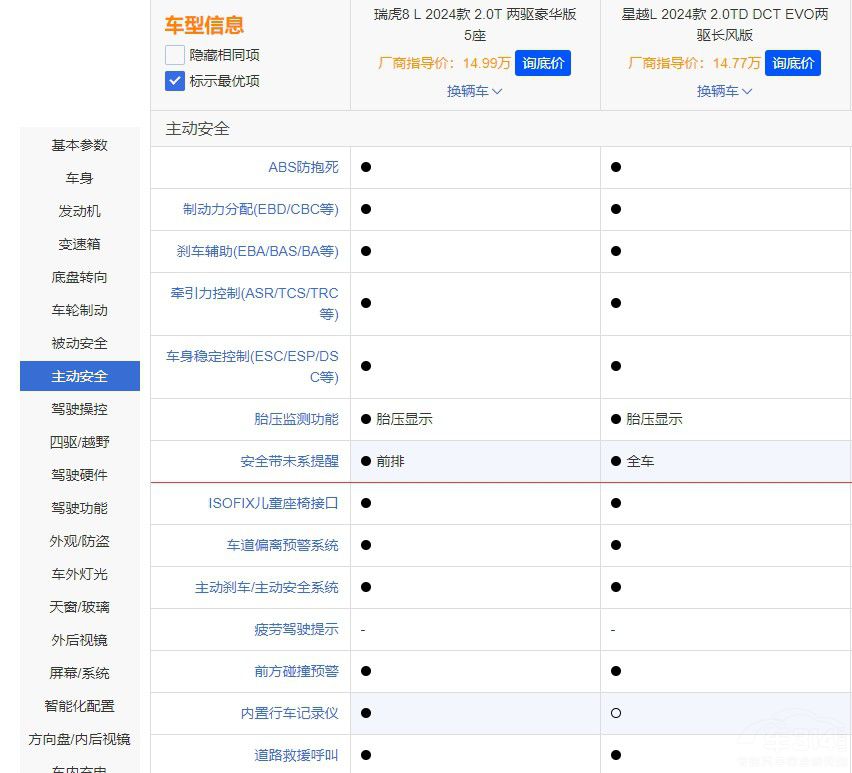Uncheck the 标示最优项 checkbox
852x773 pixels.
(x=175, y=81)
